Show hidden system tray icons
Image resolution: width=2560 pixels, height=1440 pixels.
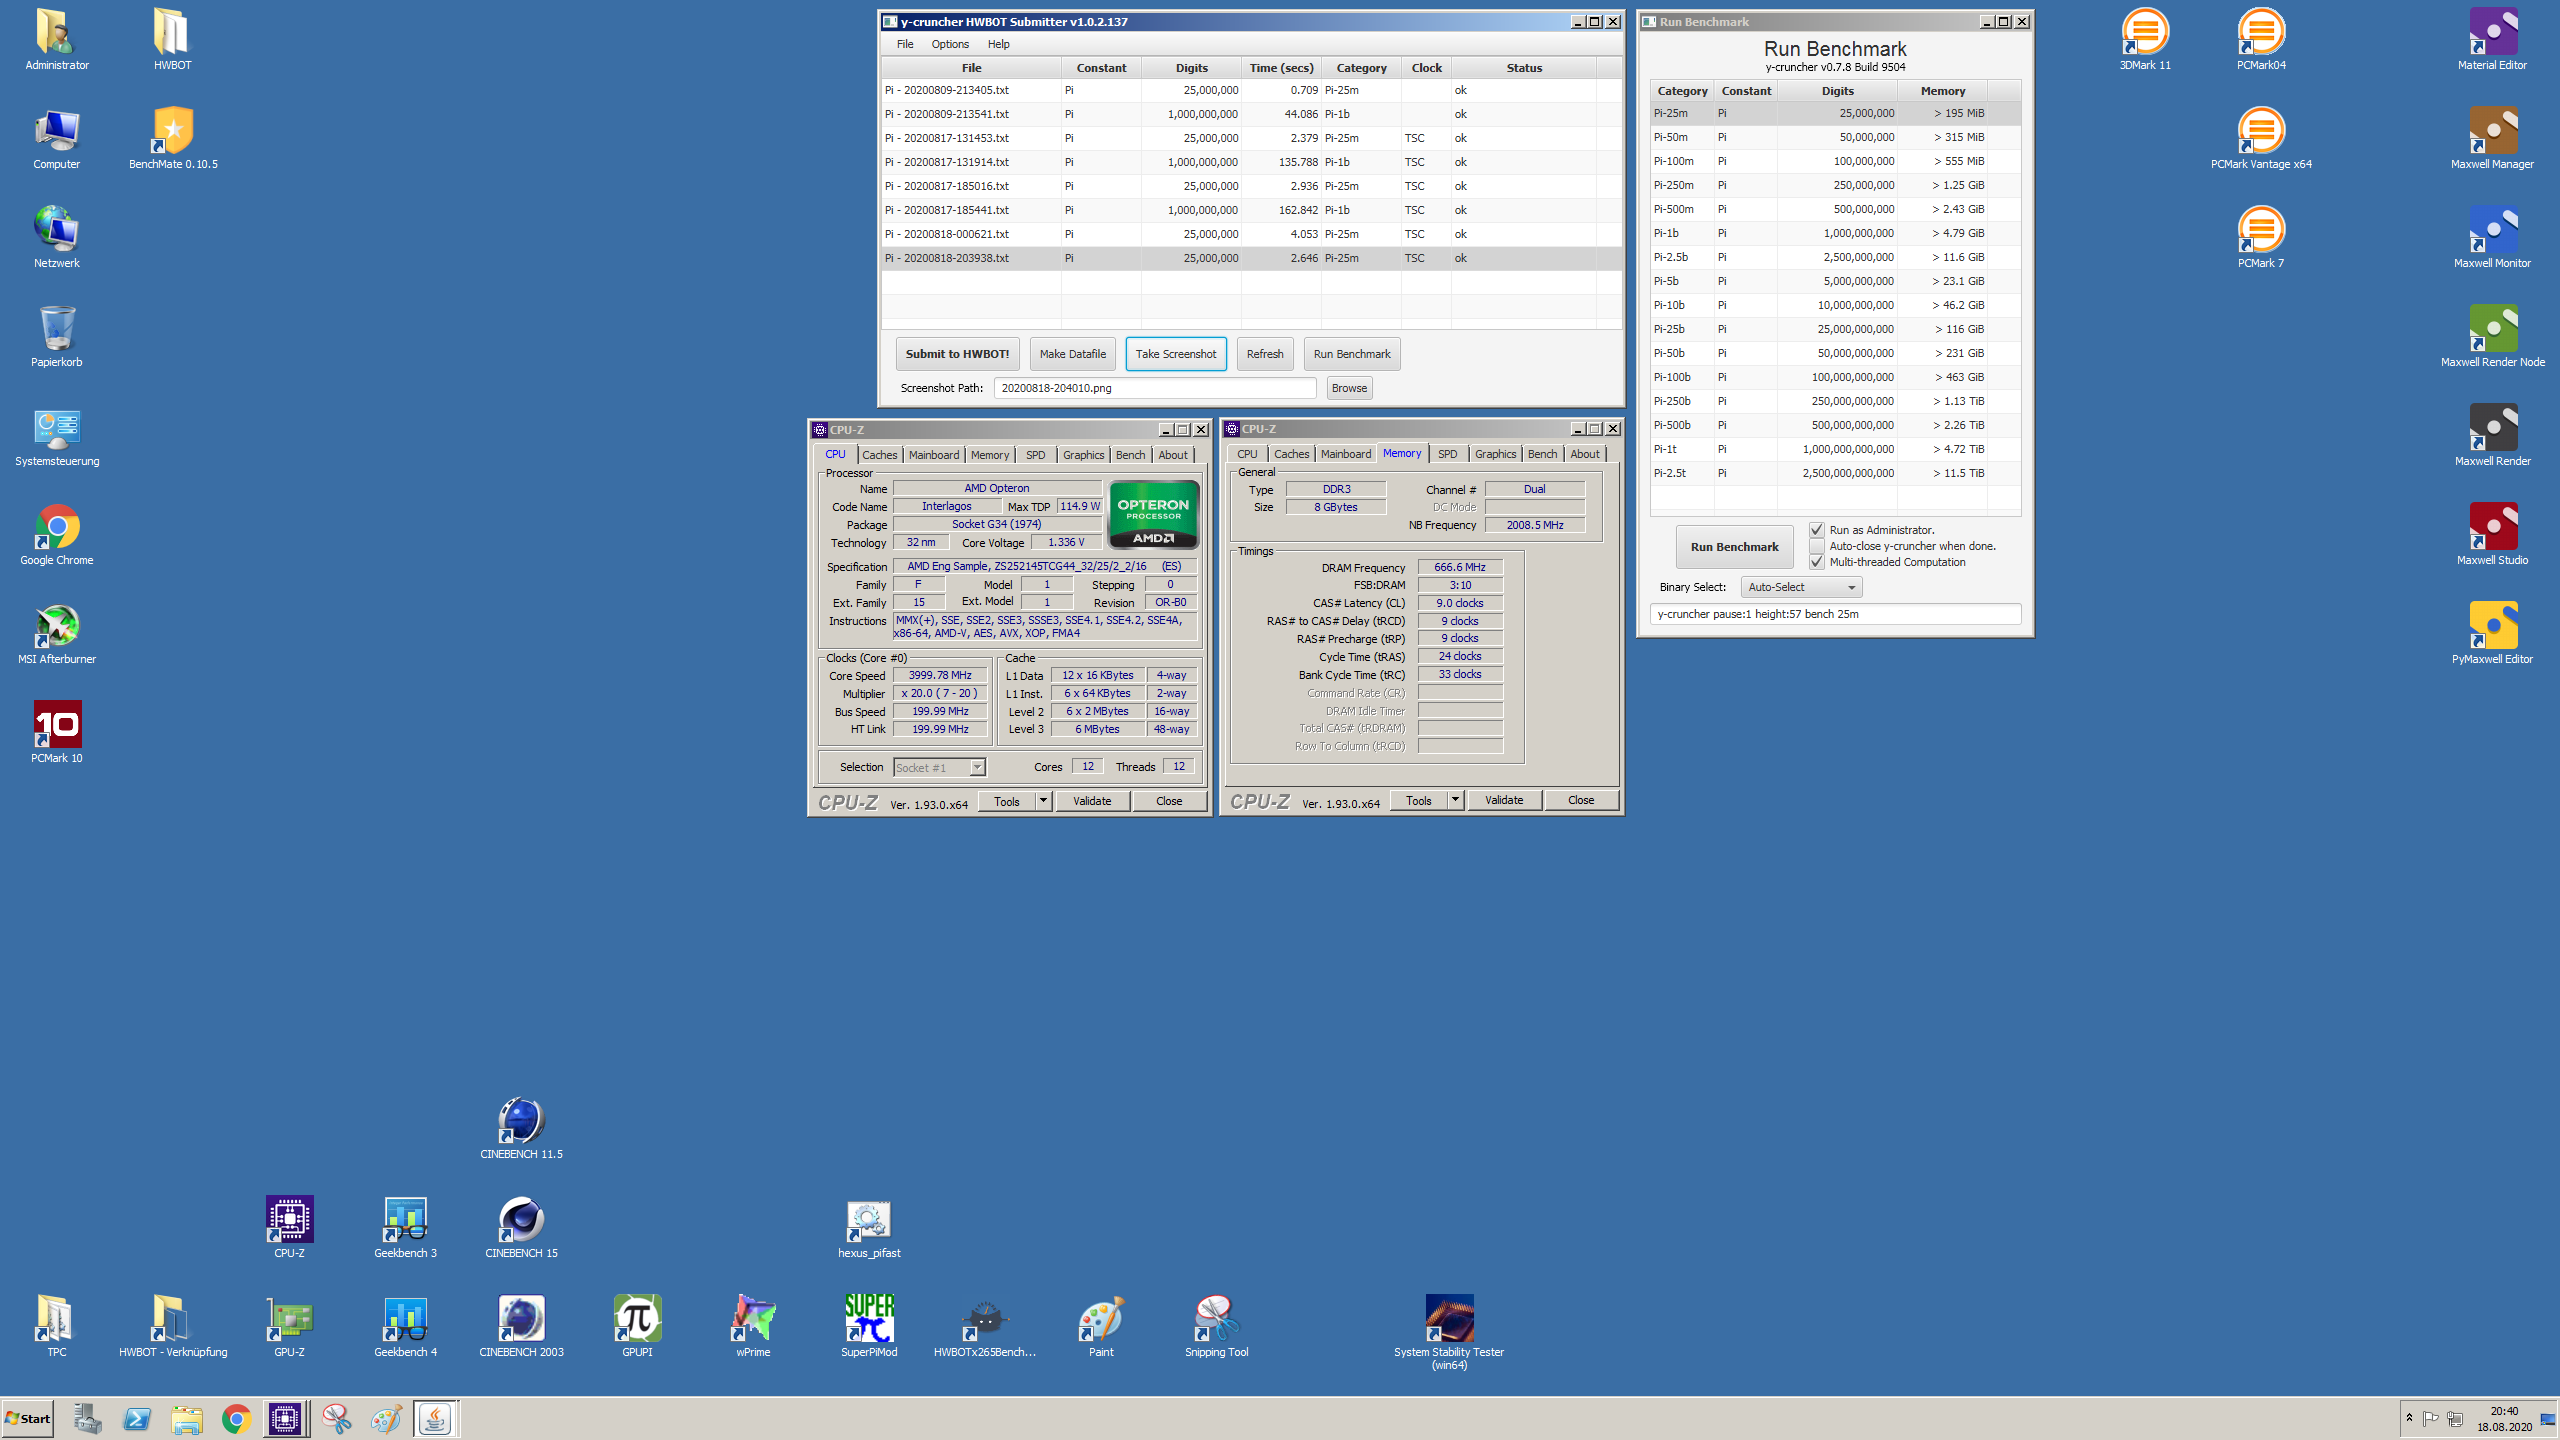[2409, 1418]
